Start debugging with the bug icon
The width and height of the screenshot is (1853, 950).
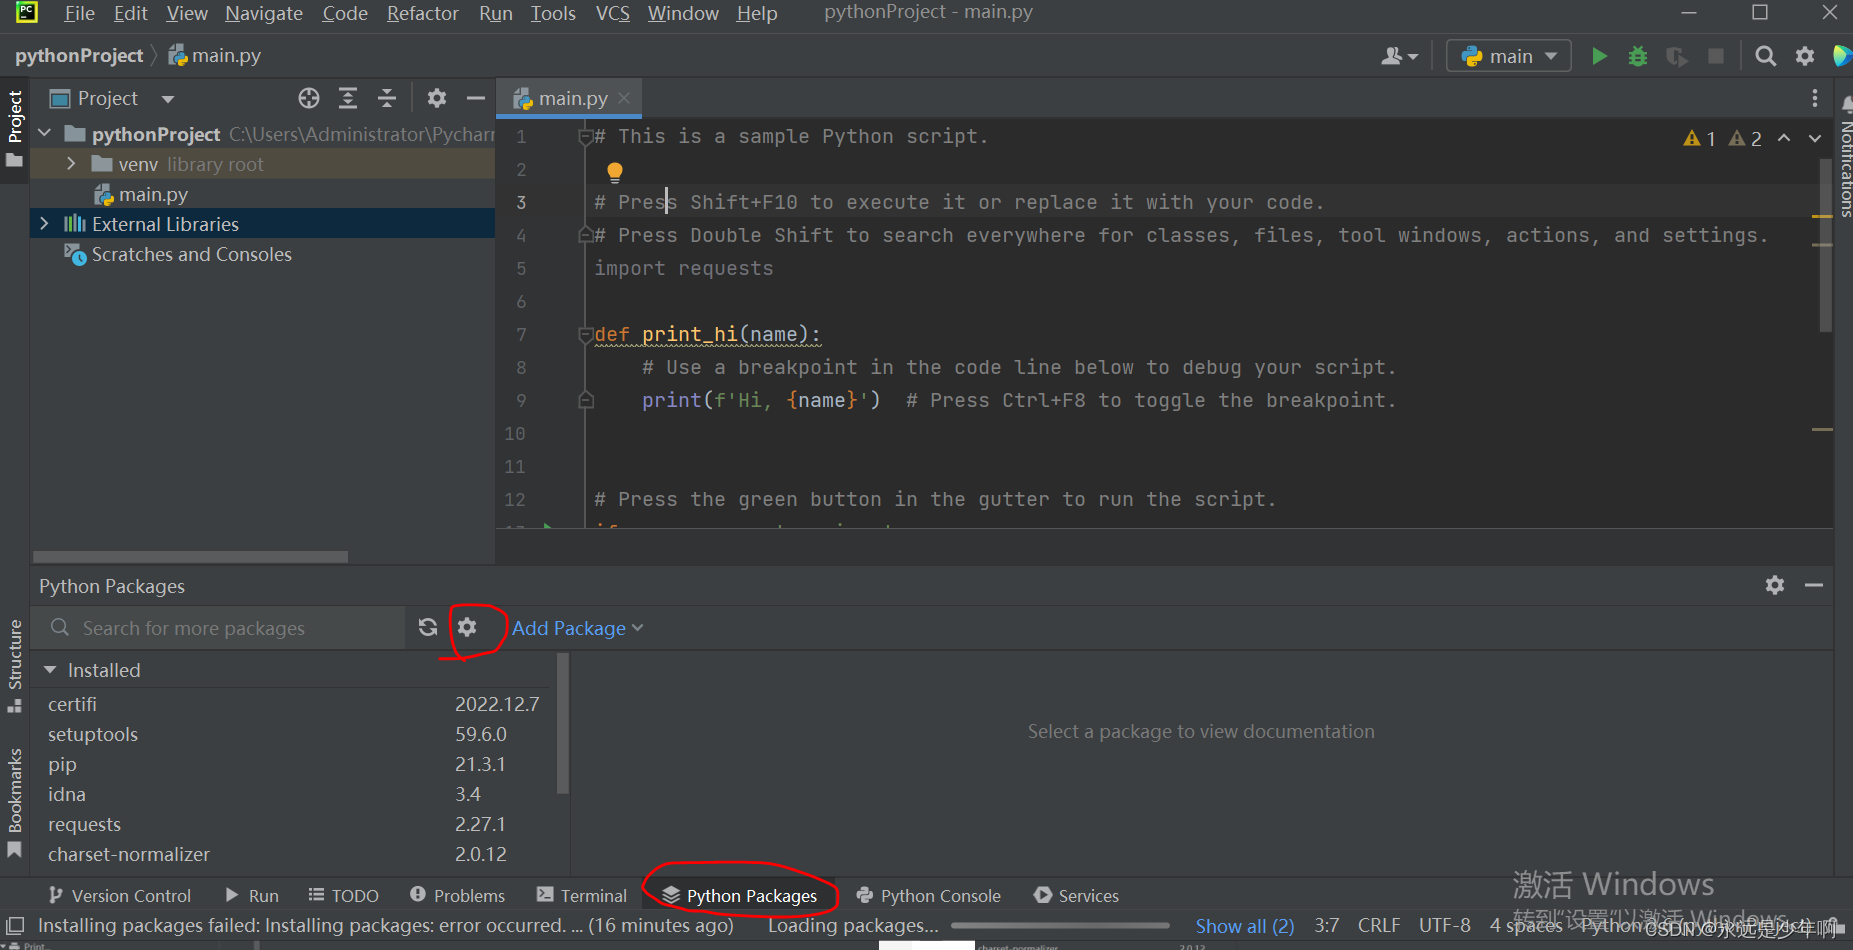[1638, 56]
